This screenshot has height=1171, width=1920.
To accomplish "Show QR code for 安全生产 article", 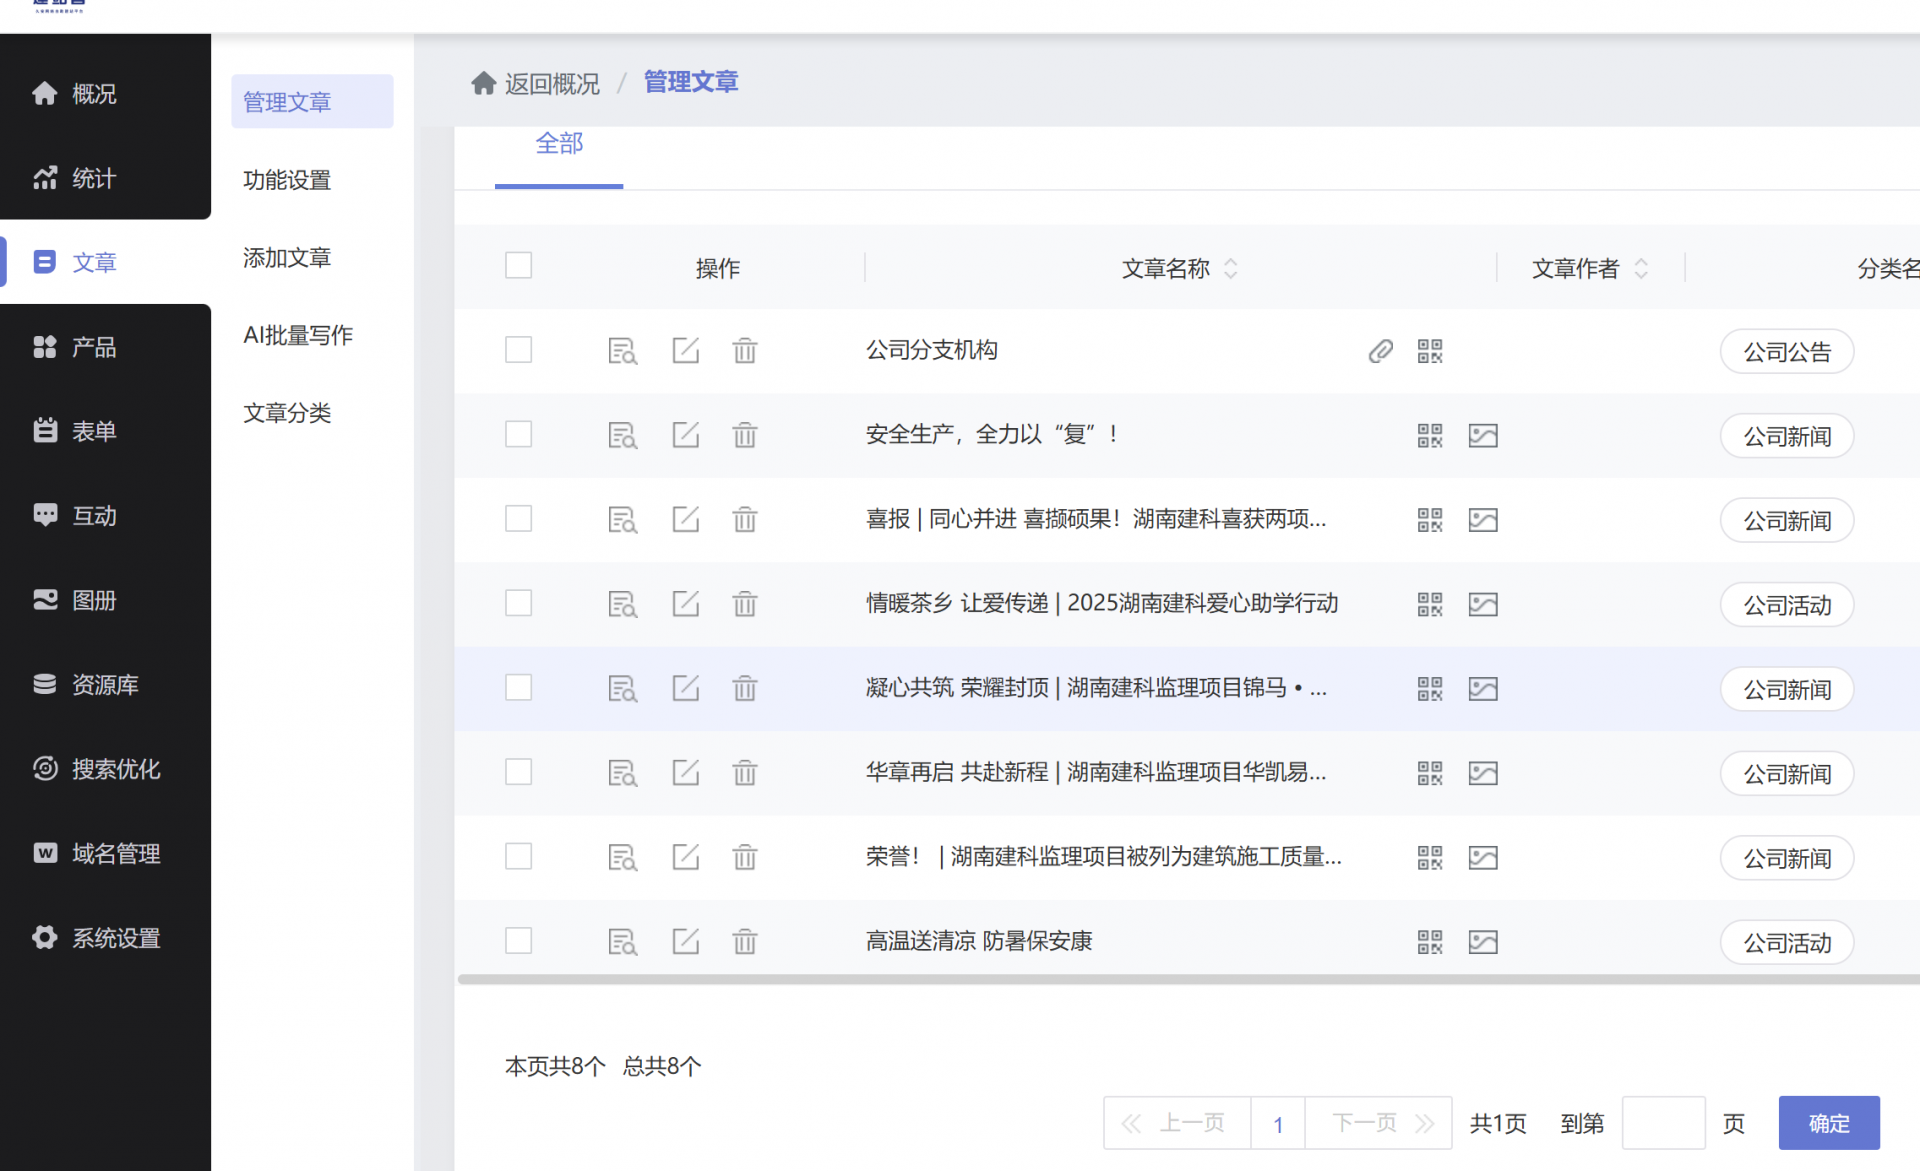I will 1430,435.
